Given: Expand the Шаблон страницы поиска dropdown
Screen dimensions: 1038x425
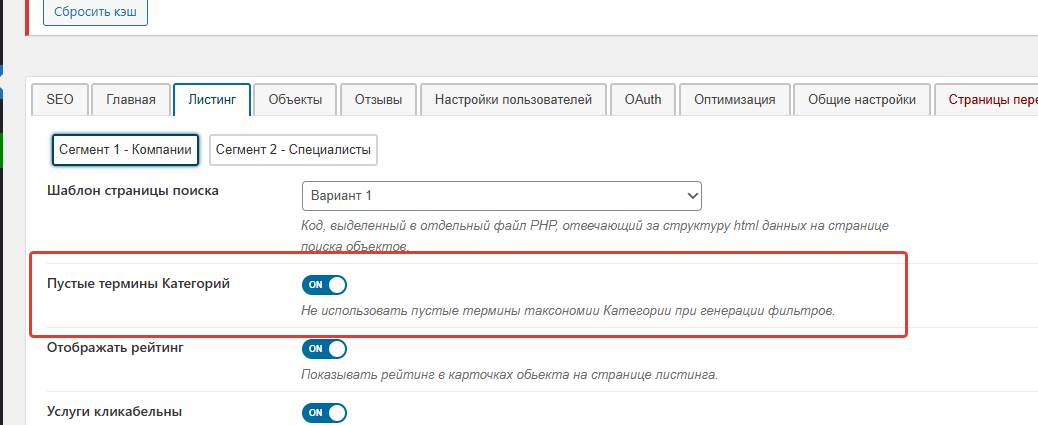Looking at the screenshot, I should click(501, 196).
